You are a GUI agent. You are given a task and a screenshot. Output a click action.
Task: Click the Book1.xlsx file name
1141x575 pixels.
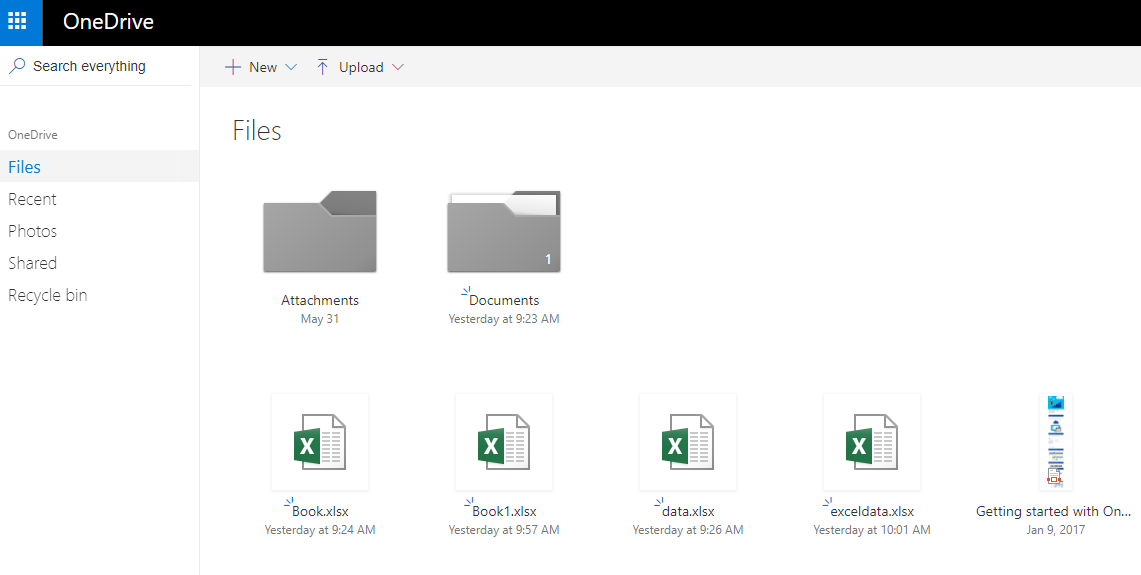point(504,511)
